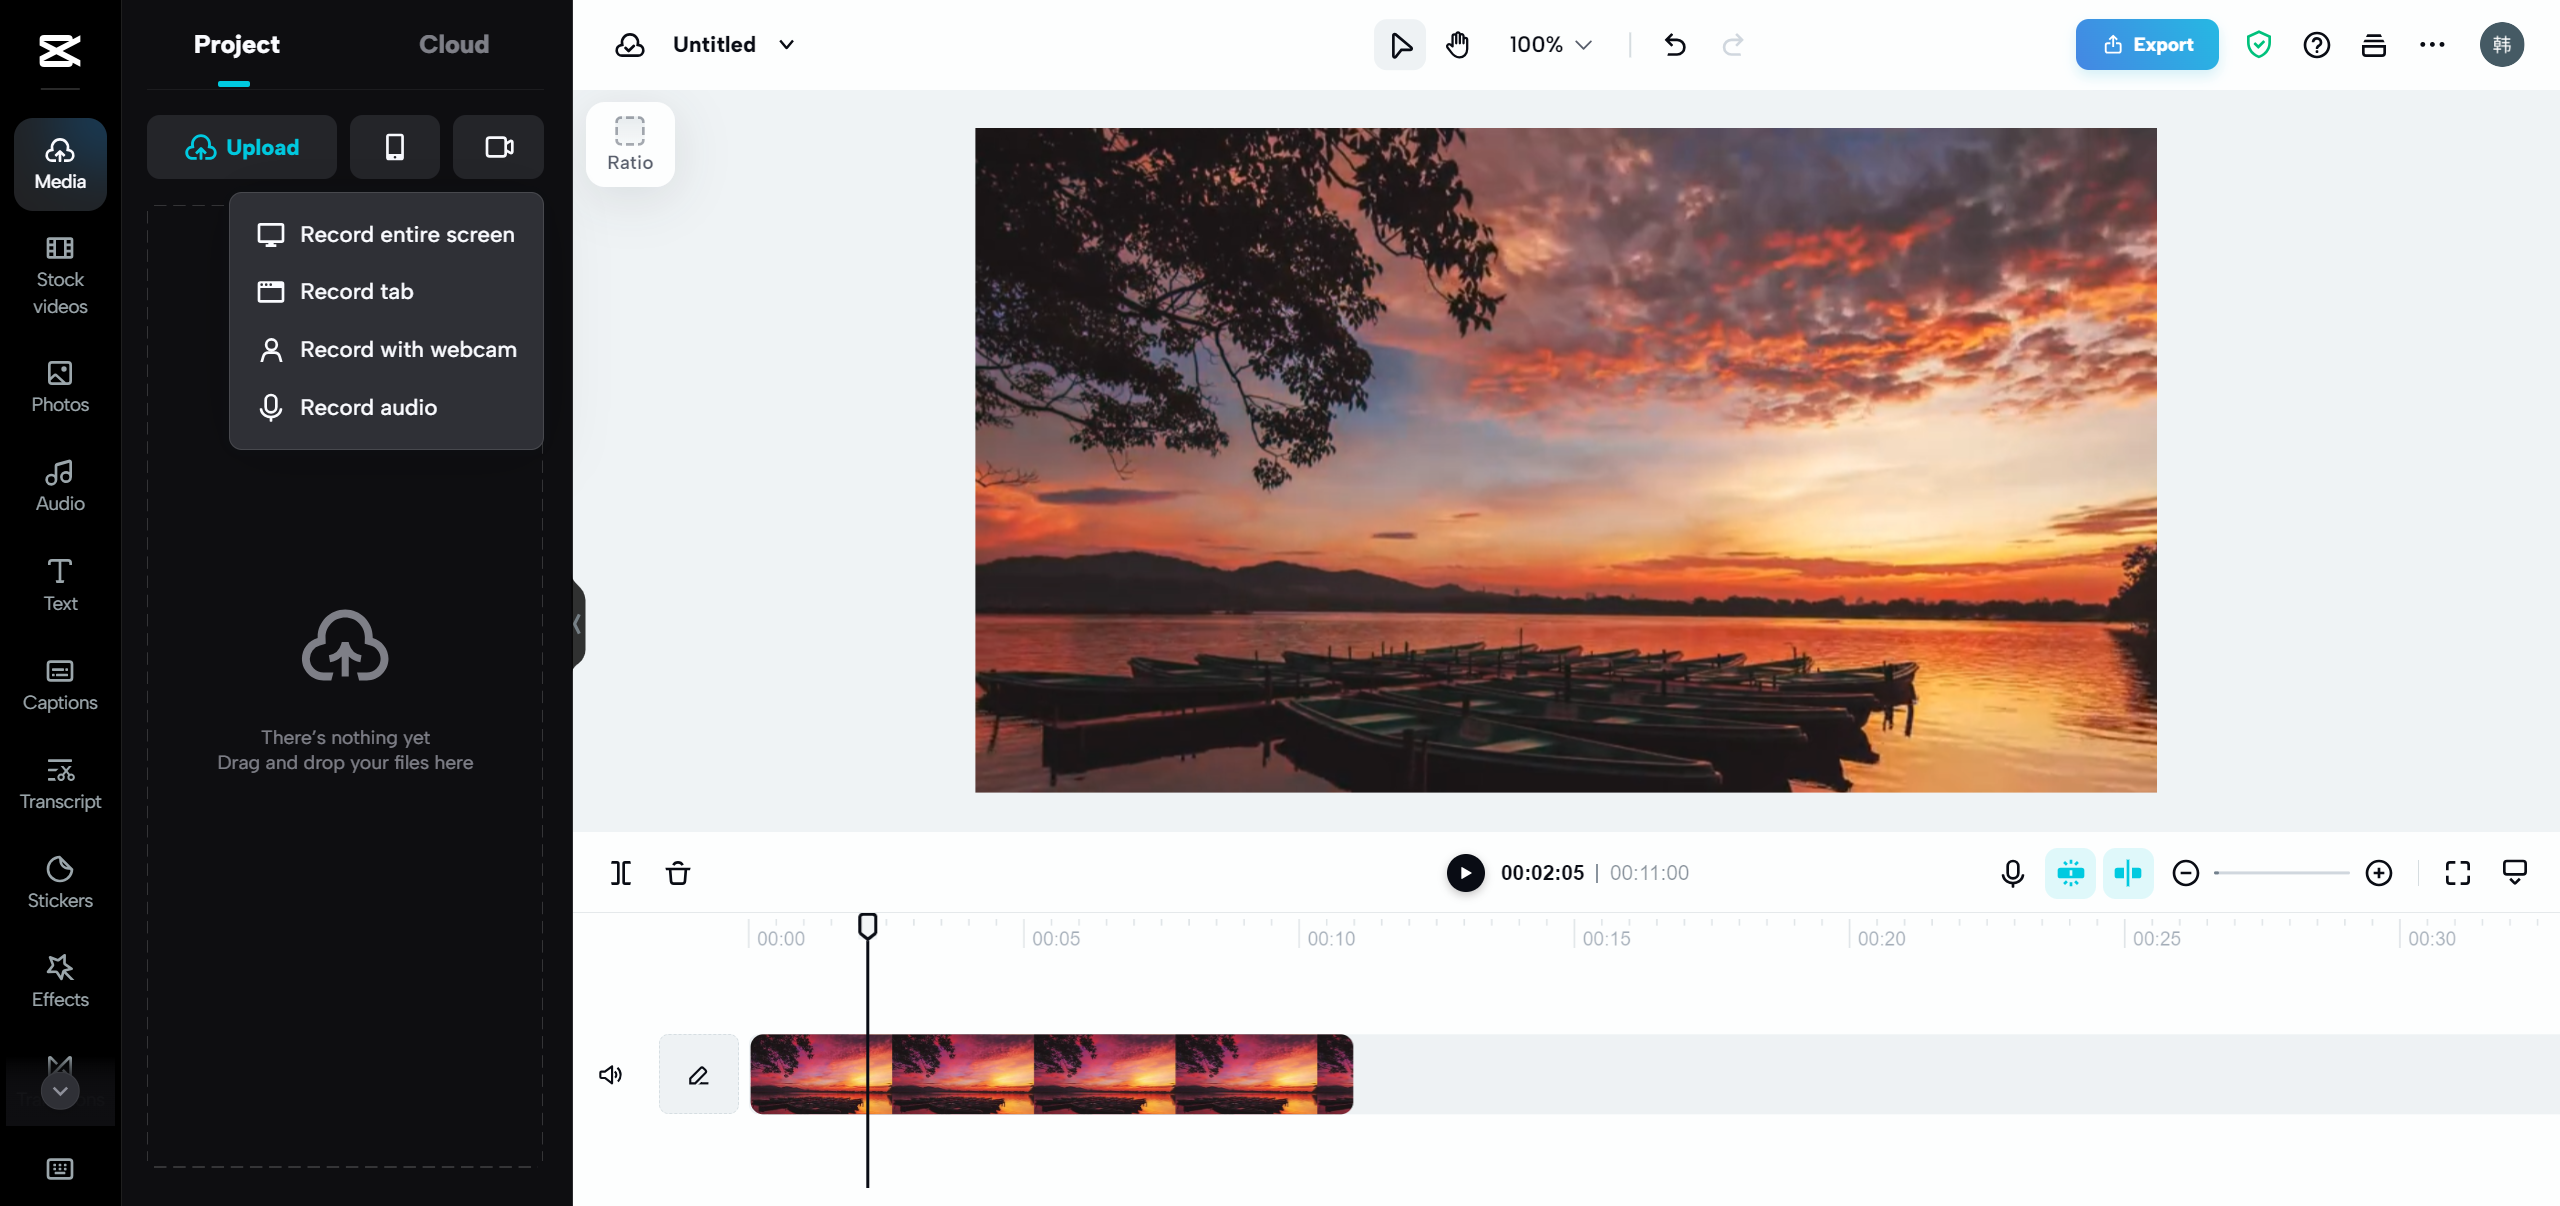This screenshot has width=2560, height=1206.
Task: Mute the video track audio
Action: [x=610, y=1074]
